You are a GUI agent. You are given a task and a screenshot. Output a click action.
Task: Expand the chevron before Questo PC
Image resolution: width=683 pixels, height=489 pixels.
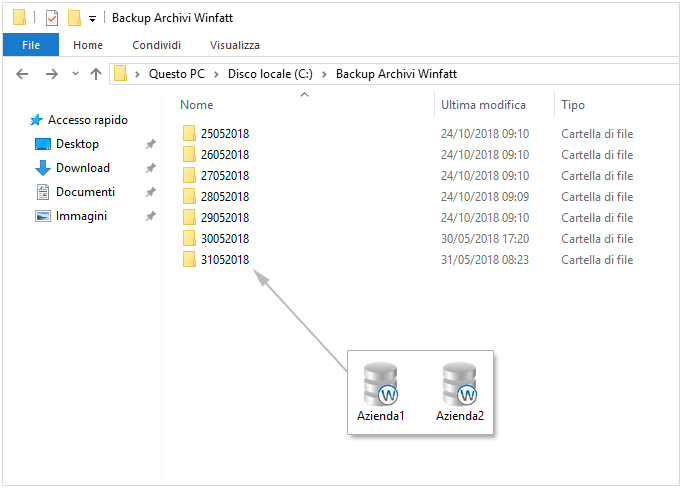(x=137, y=74)
